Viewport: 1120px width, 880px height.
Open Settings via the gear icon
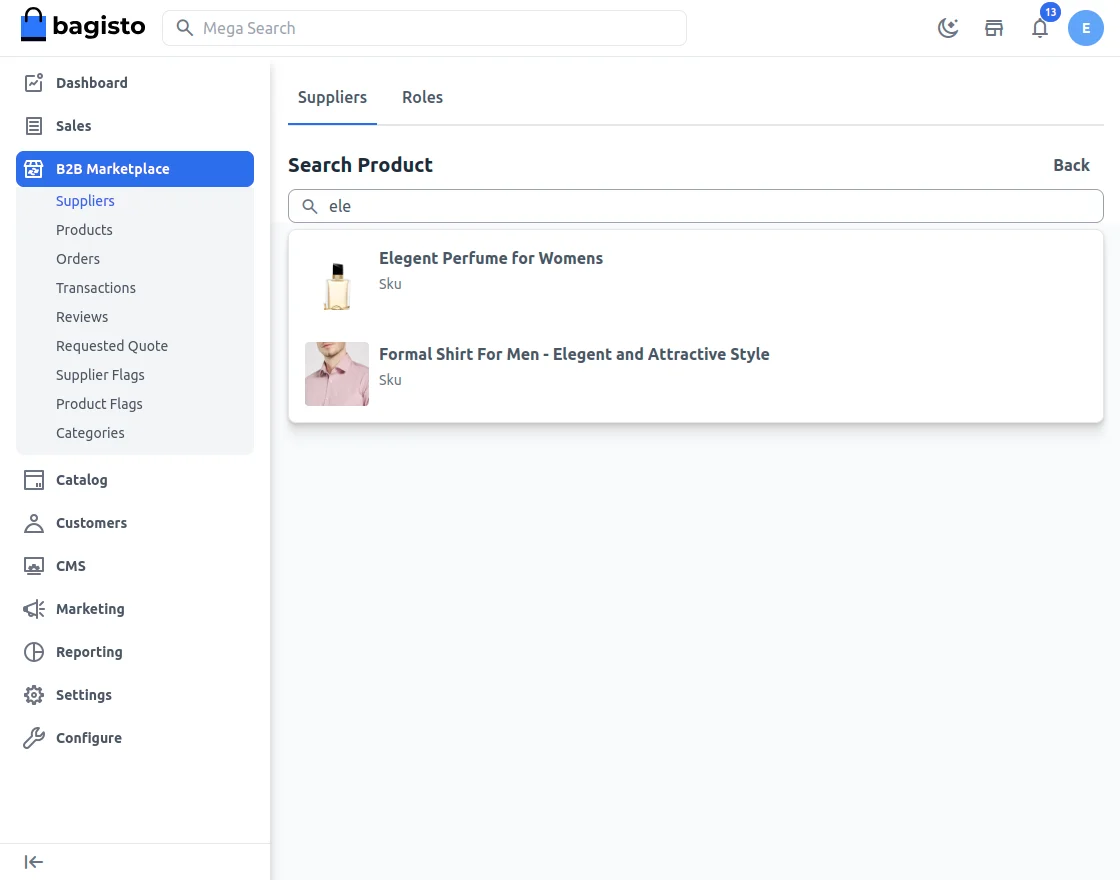tap(32, 695)
